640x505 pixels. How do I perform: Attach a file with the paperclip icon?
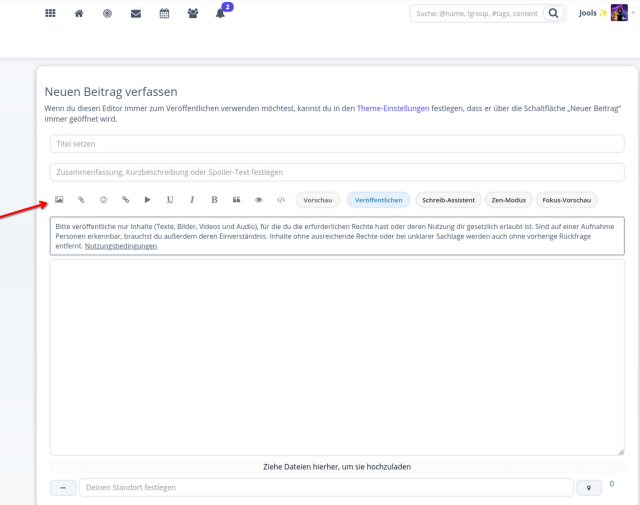[81, 200]
